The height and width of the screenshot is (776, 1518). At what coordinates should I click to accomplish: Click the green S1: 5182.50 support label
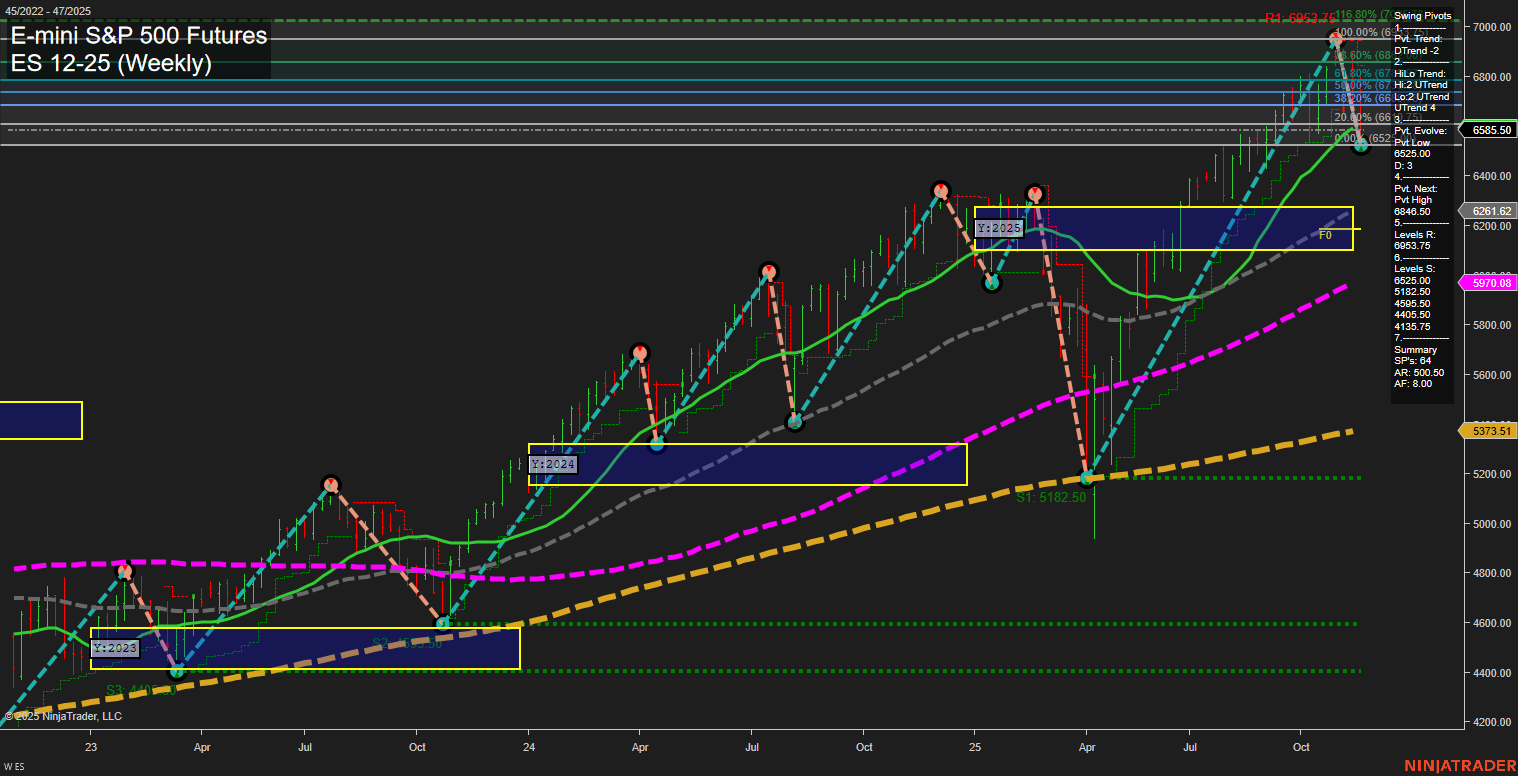click(1051, 497)
